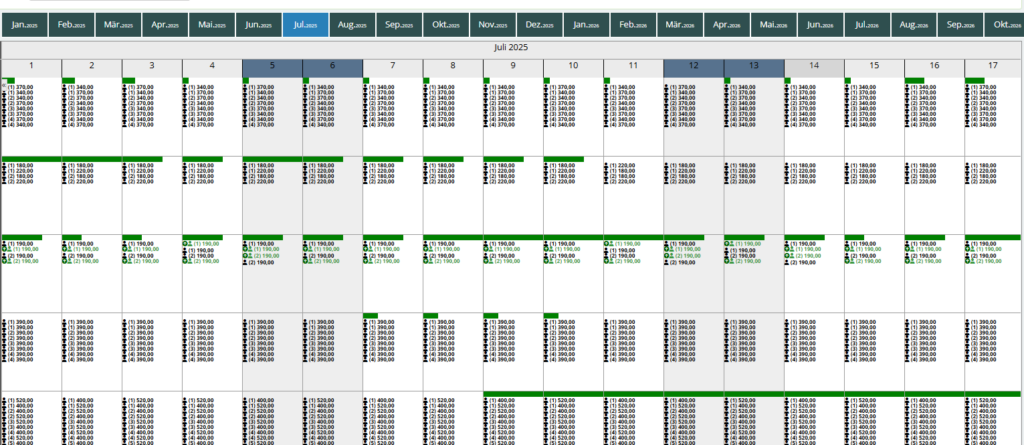
Task: Select the Nov. 2025 tab
Action: 493,25
